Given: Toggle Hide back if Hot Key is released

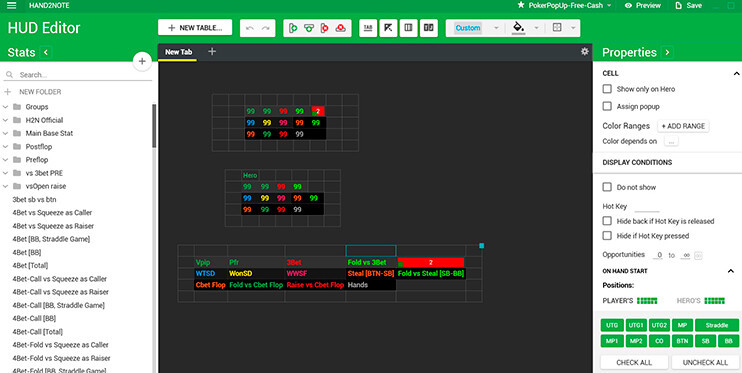Looking at the screenshot, I should (x=607, y=221).
